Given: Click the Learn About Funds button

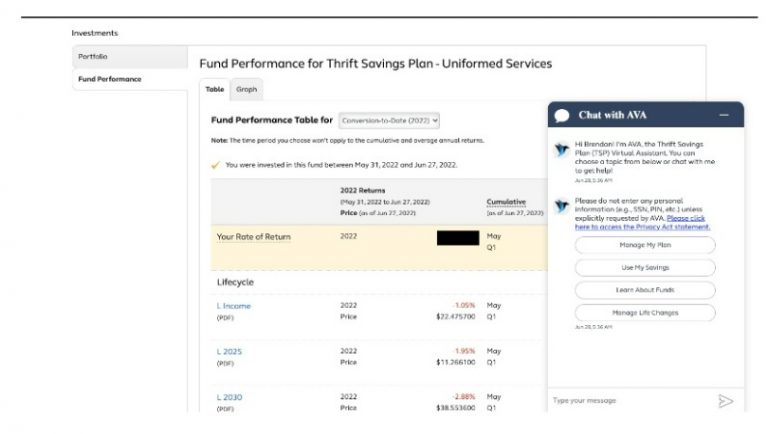Looking at the screenshot, I should [x=645, y=290].
